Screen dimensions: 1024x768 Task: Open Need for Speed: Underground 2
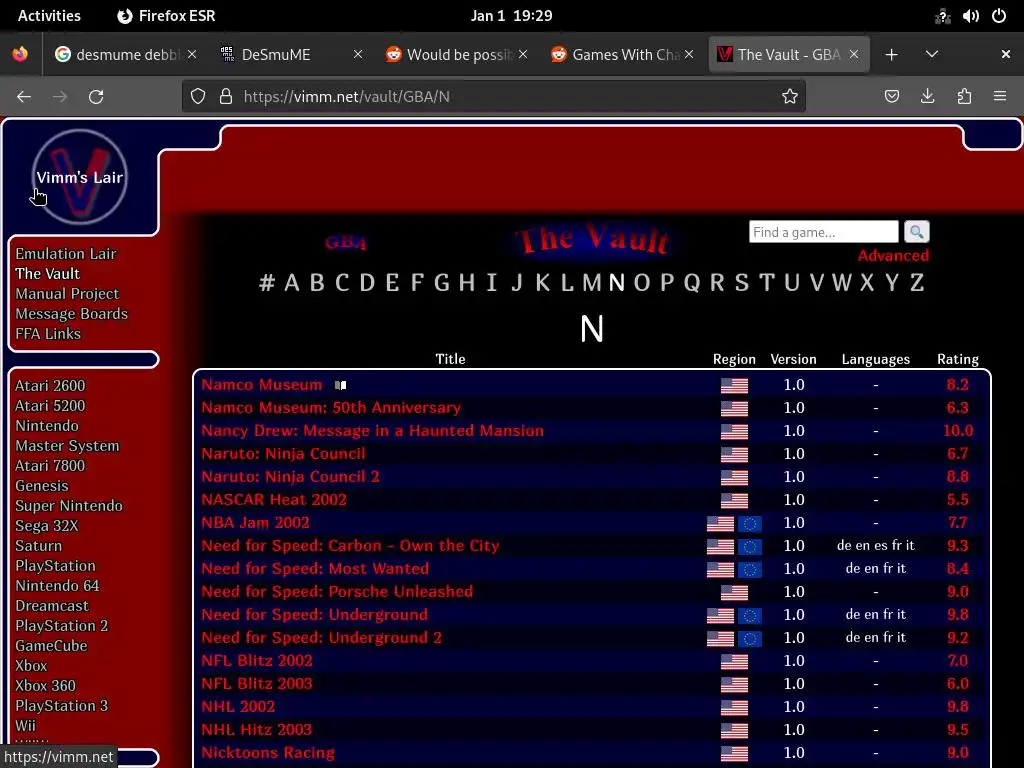coord(321,637)
